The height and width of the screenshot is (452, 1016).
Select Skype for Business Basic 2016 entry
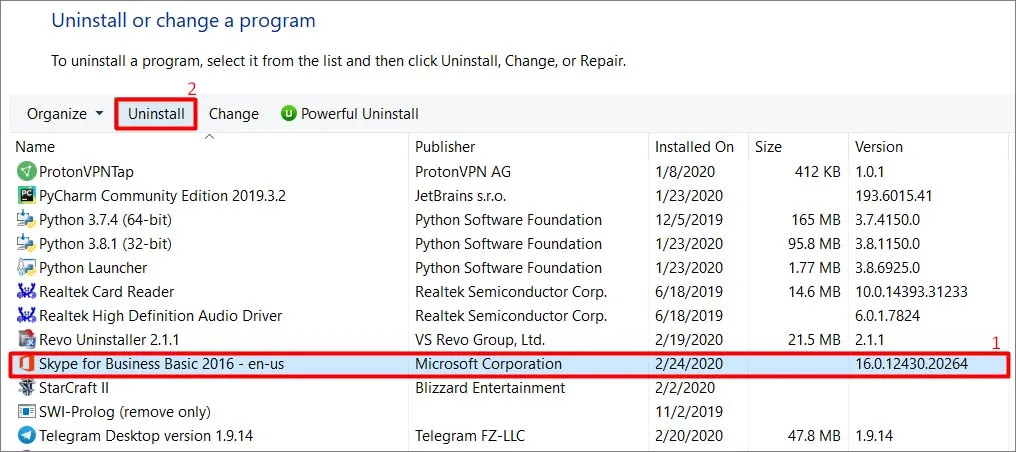point(162,364)
